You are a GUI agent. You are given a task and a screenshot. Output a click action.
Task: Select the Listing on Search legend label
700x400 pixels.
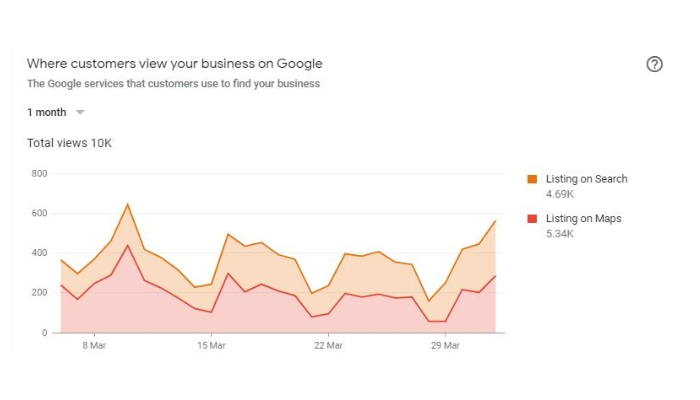click(586, 179)
